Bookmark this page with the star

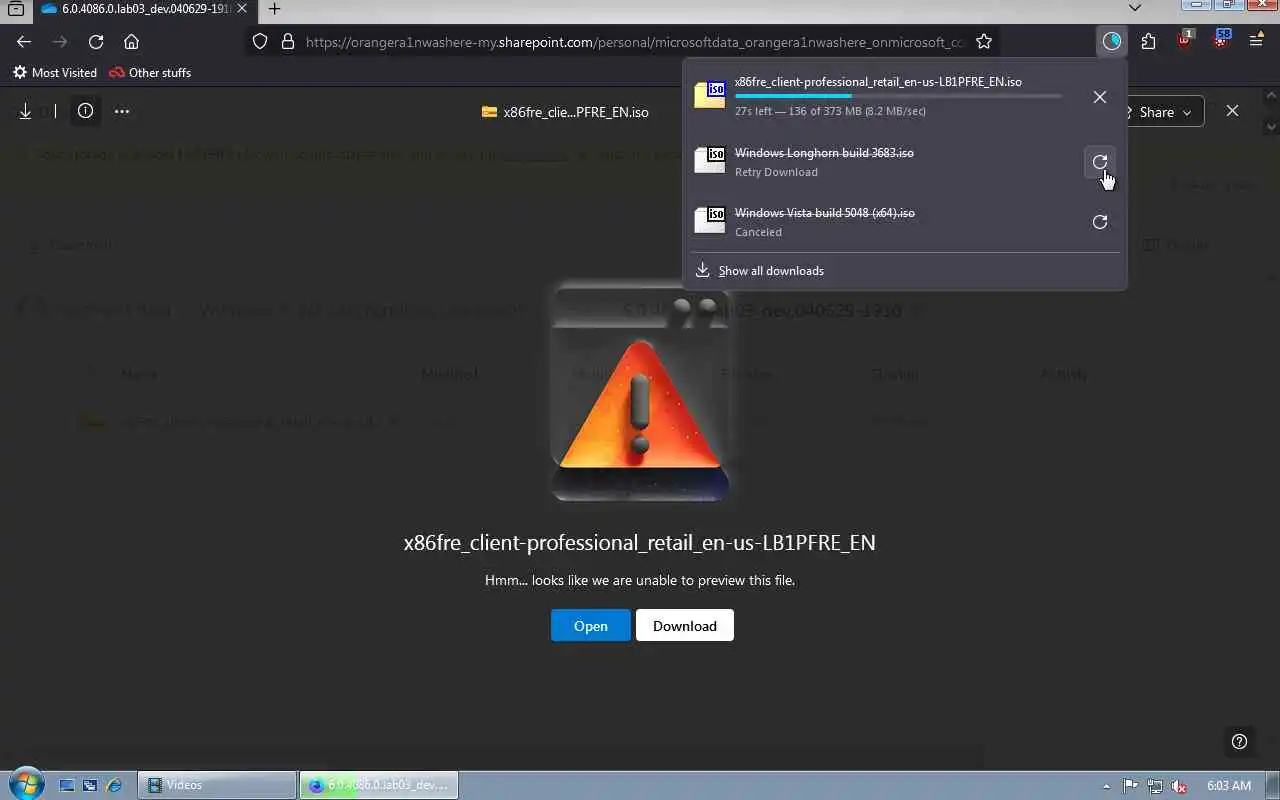tap(984, 42)
